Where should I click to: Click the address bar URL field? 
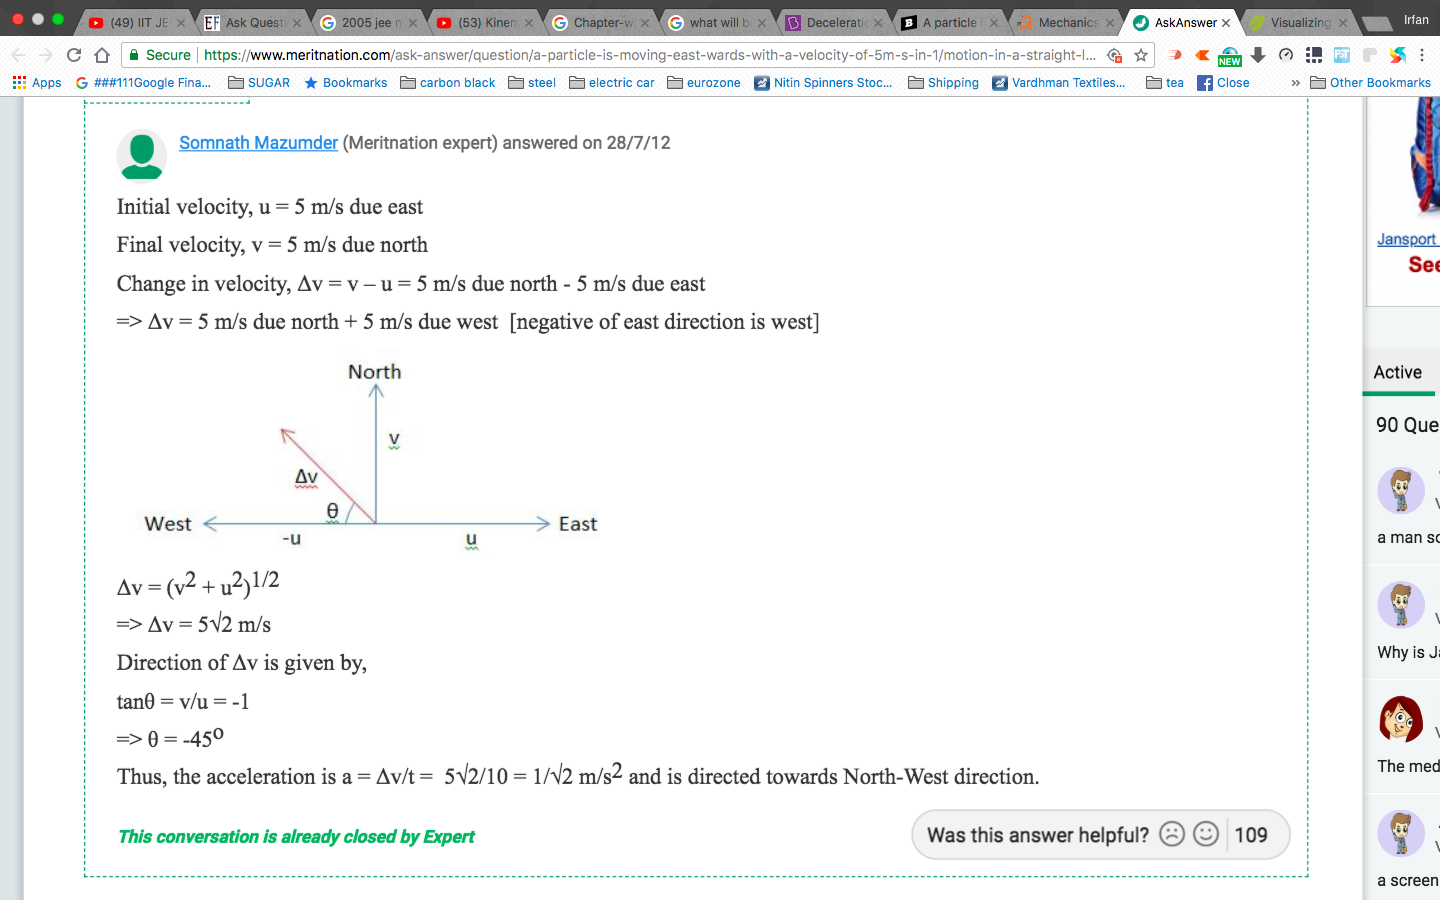click(x=650, y=55)
